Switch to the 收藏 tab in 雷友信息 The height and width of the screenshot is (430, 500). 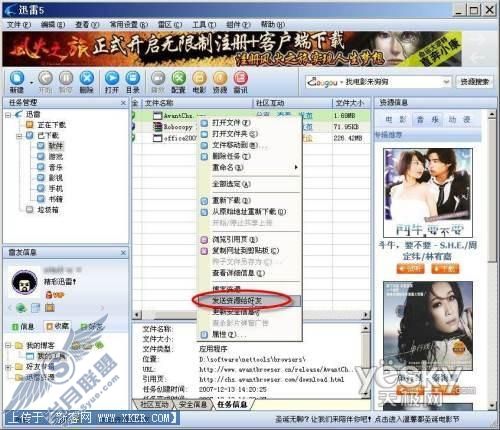[57, 327]
